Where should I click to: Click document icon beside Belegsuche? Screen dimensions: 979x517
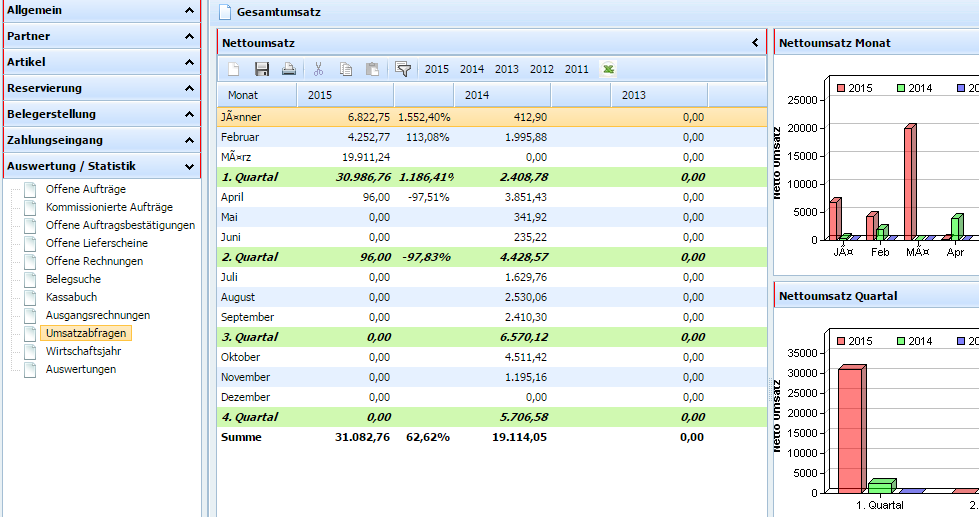tap(30, 279)
